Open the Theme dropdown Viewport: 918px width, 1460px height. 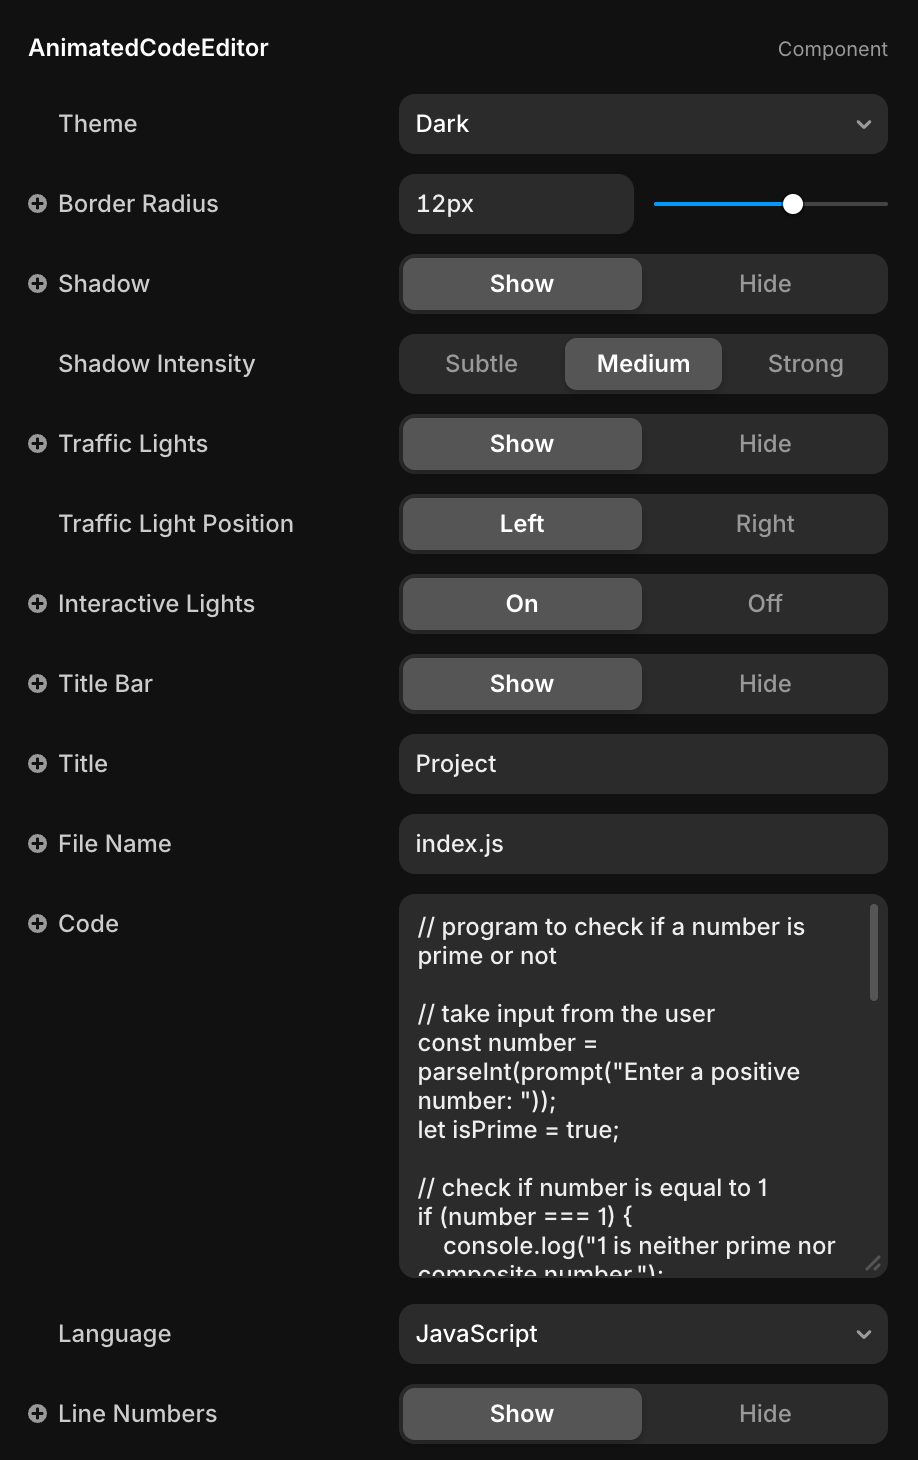[643, 124]
